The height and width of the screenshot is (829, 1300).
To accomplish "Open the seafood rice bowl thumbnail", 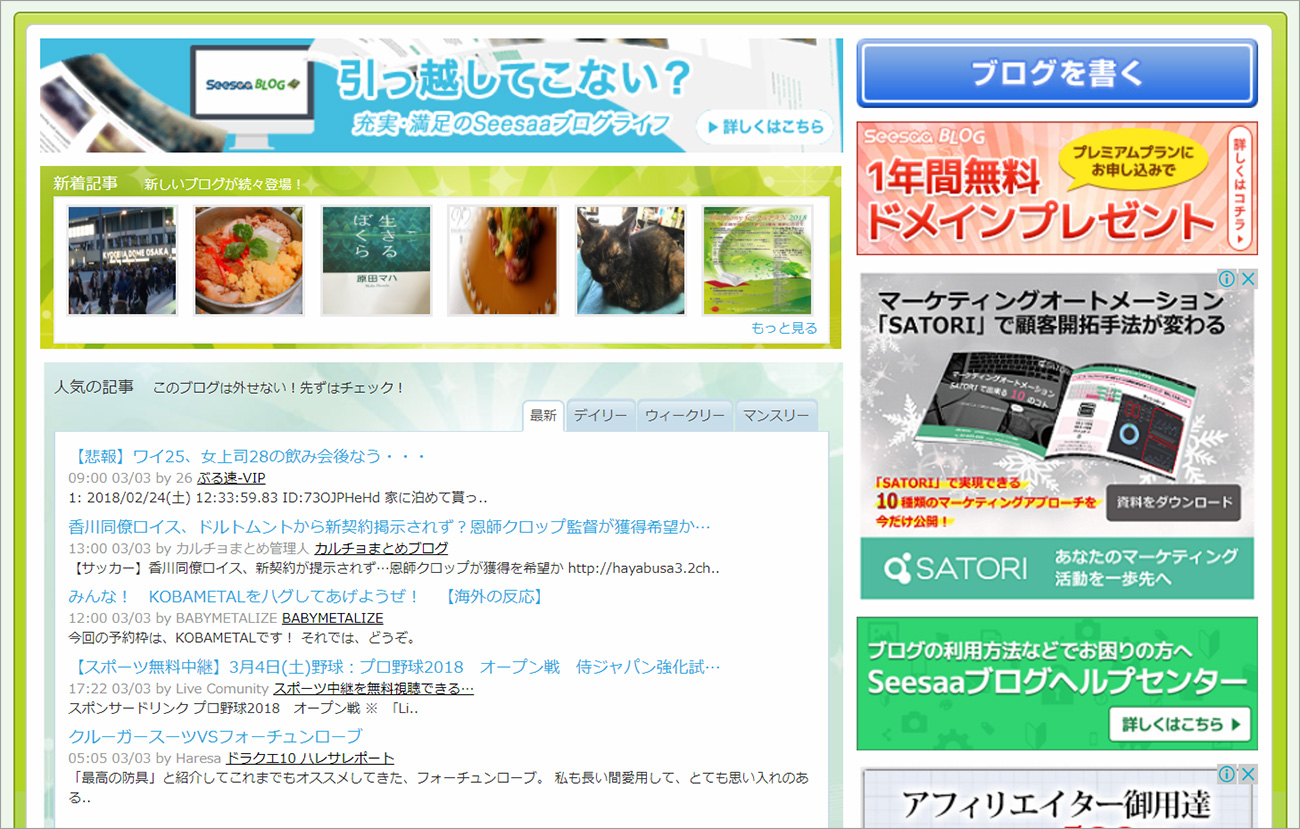I will pyautogui.click(x=249, y=261).
